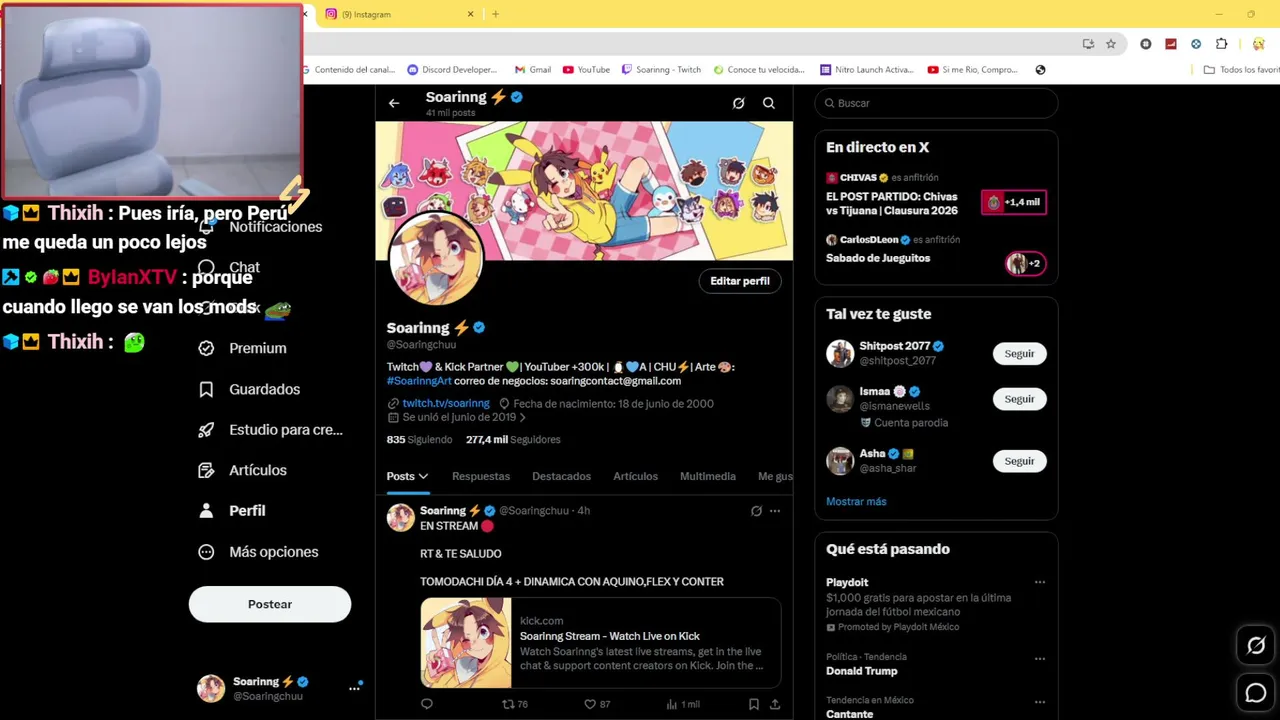The image size is (1280, 720).
Task: Click the Buscar search field
Action: pos(936,103)
